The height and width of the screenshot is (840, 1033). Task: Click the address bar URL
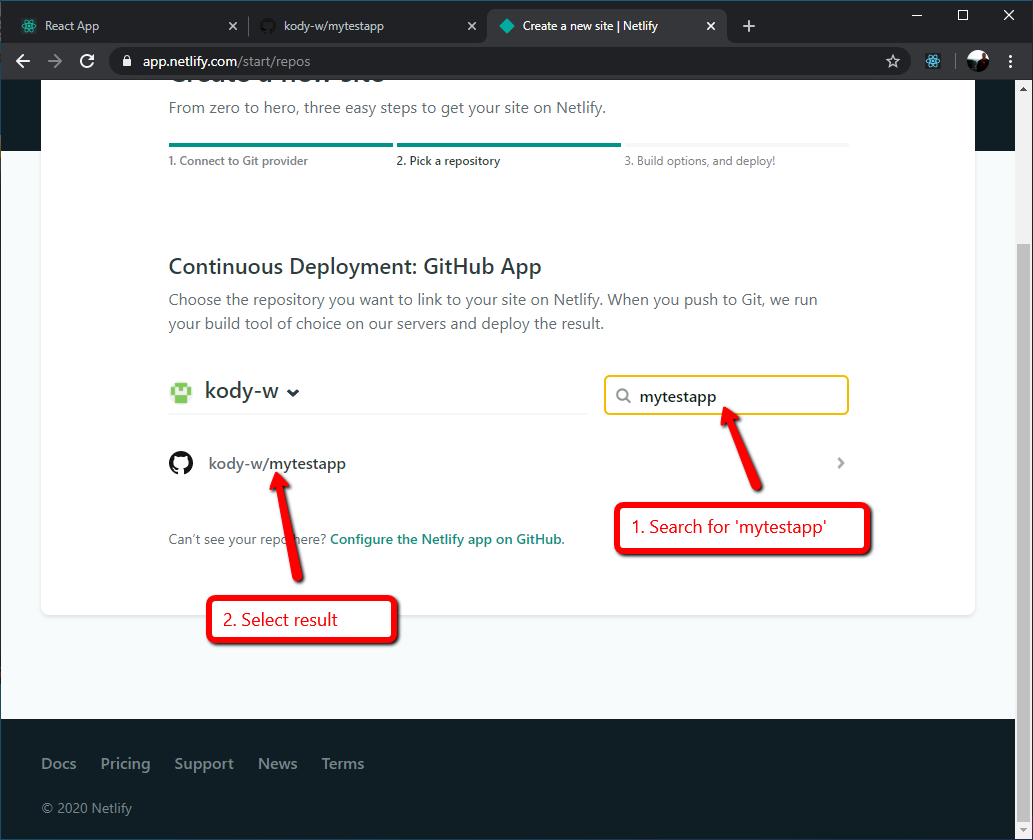coord(226,61)
